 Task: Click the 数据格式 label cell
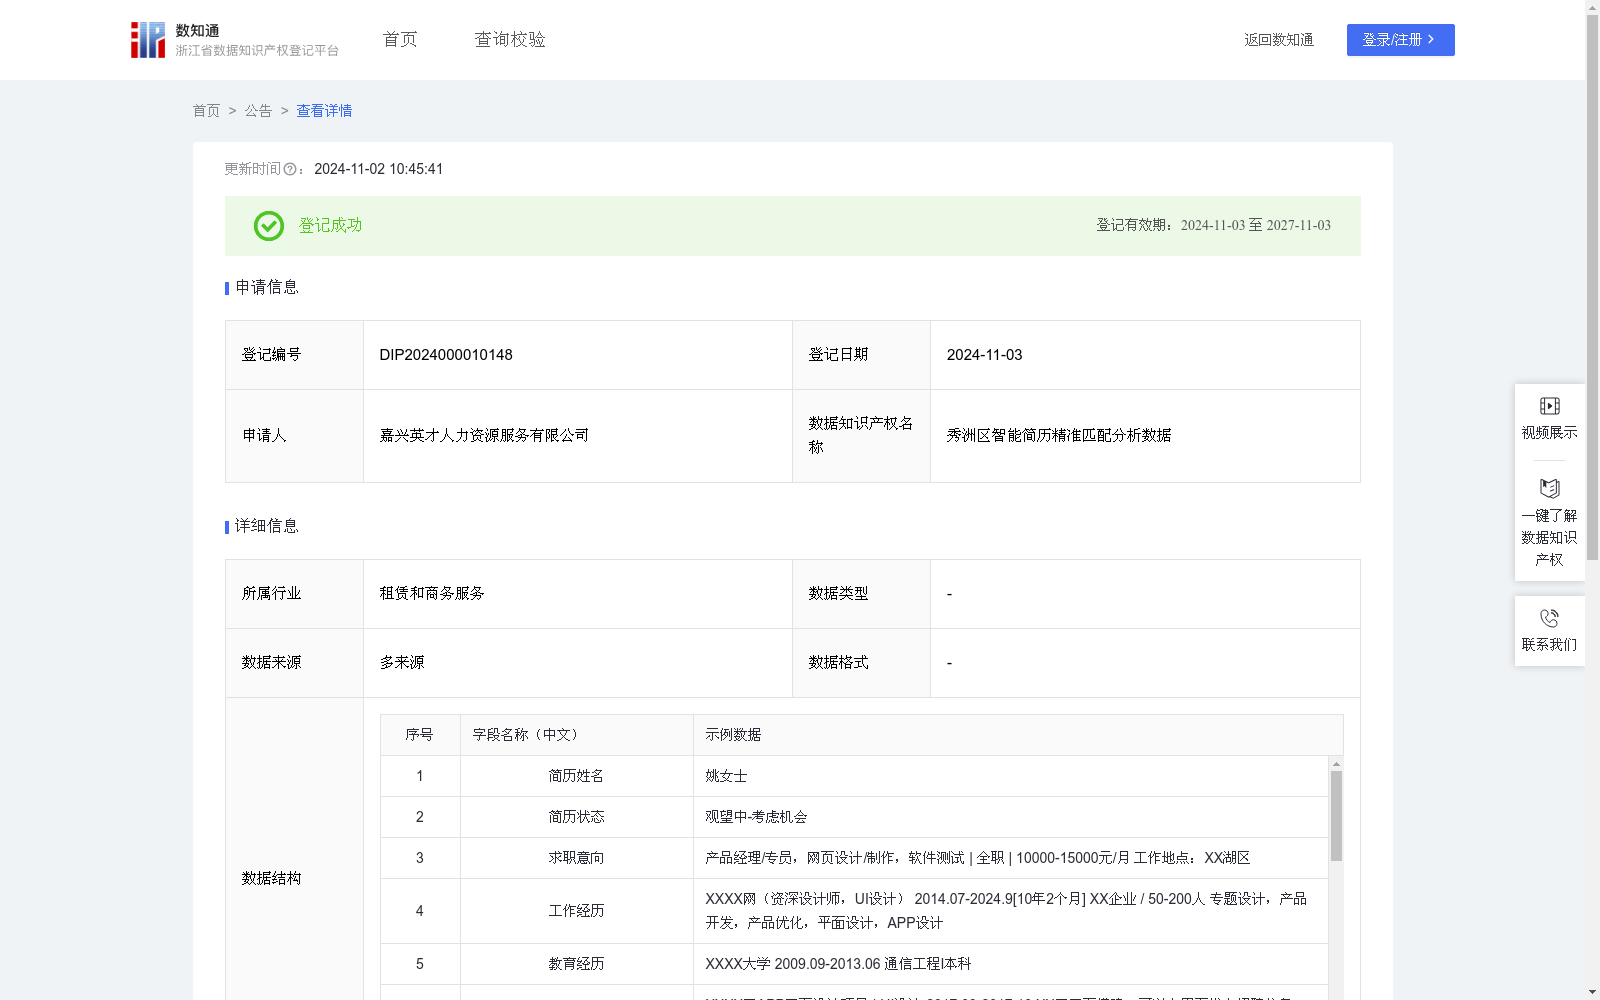coord(861,663)
